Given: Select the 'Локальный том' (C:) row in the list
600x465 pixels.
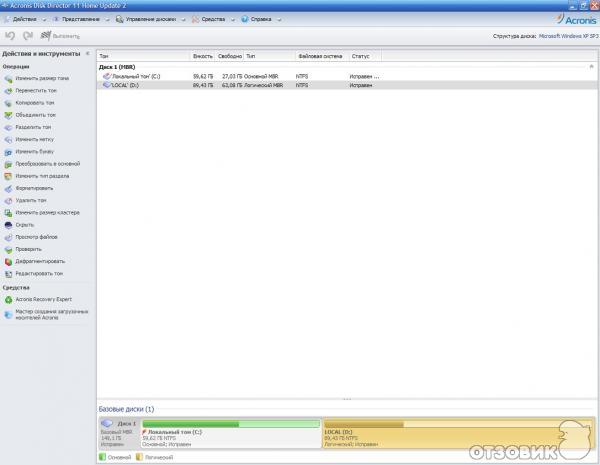Looking at the screenshot, I should 347,77.
